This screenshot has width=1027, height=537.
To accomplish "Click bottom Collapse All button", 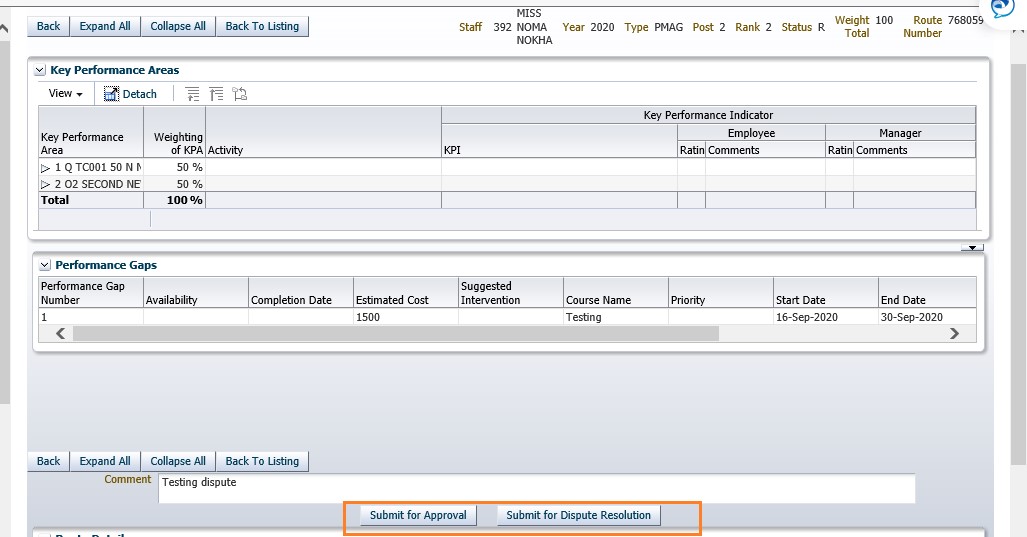I will tap(178, 461).
